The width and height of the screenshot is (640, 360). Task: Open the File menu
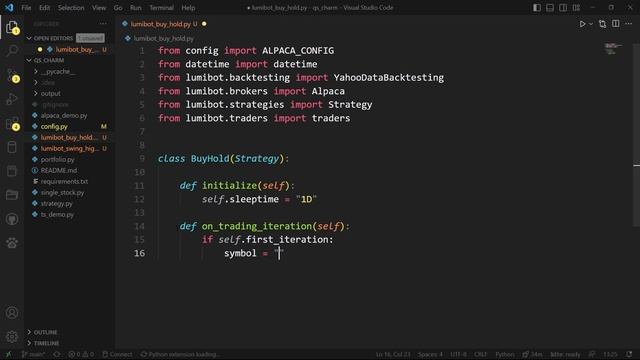click(x=26, y=8)
